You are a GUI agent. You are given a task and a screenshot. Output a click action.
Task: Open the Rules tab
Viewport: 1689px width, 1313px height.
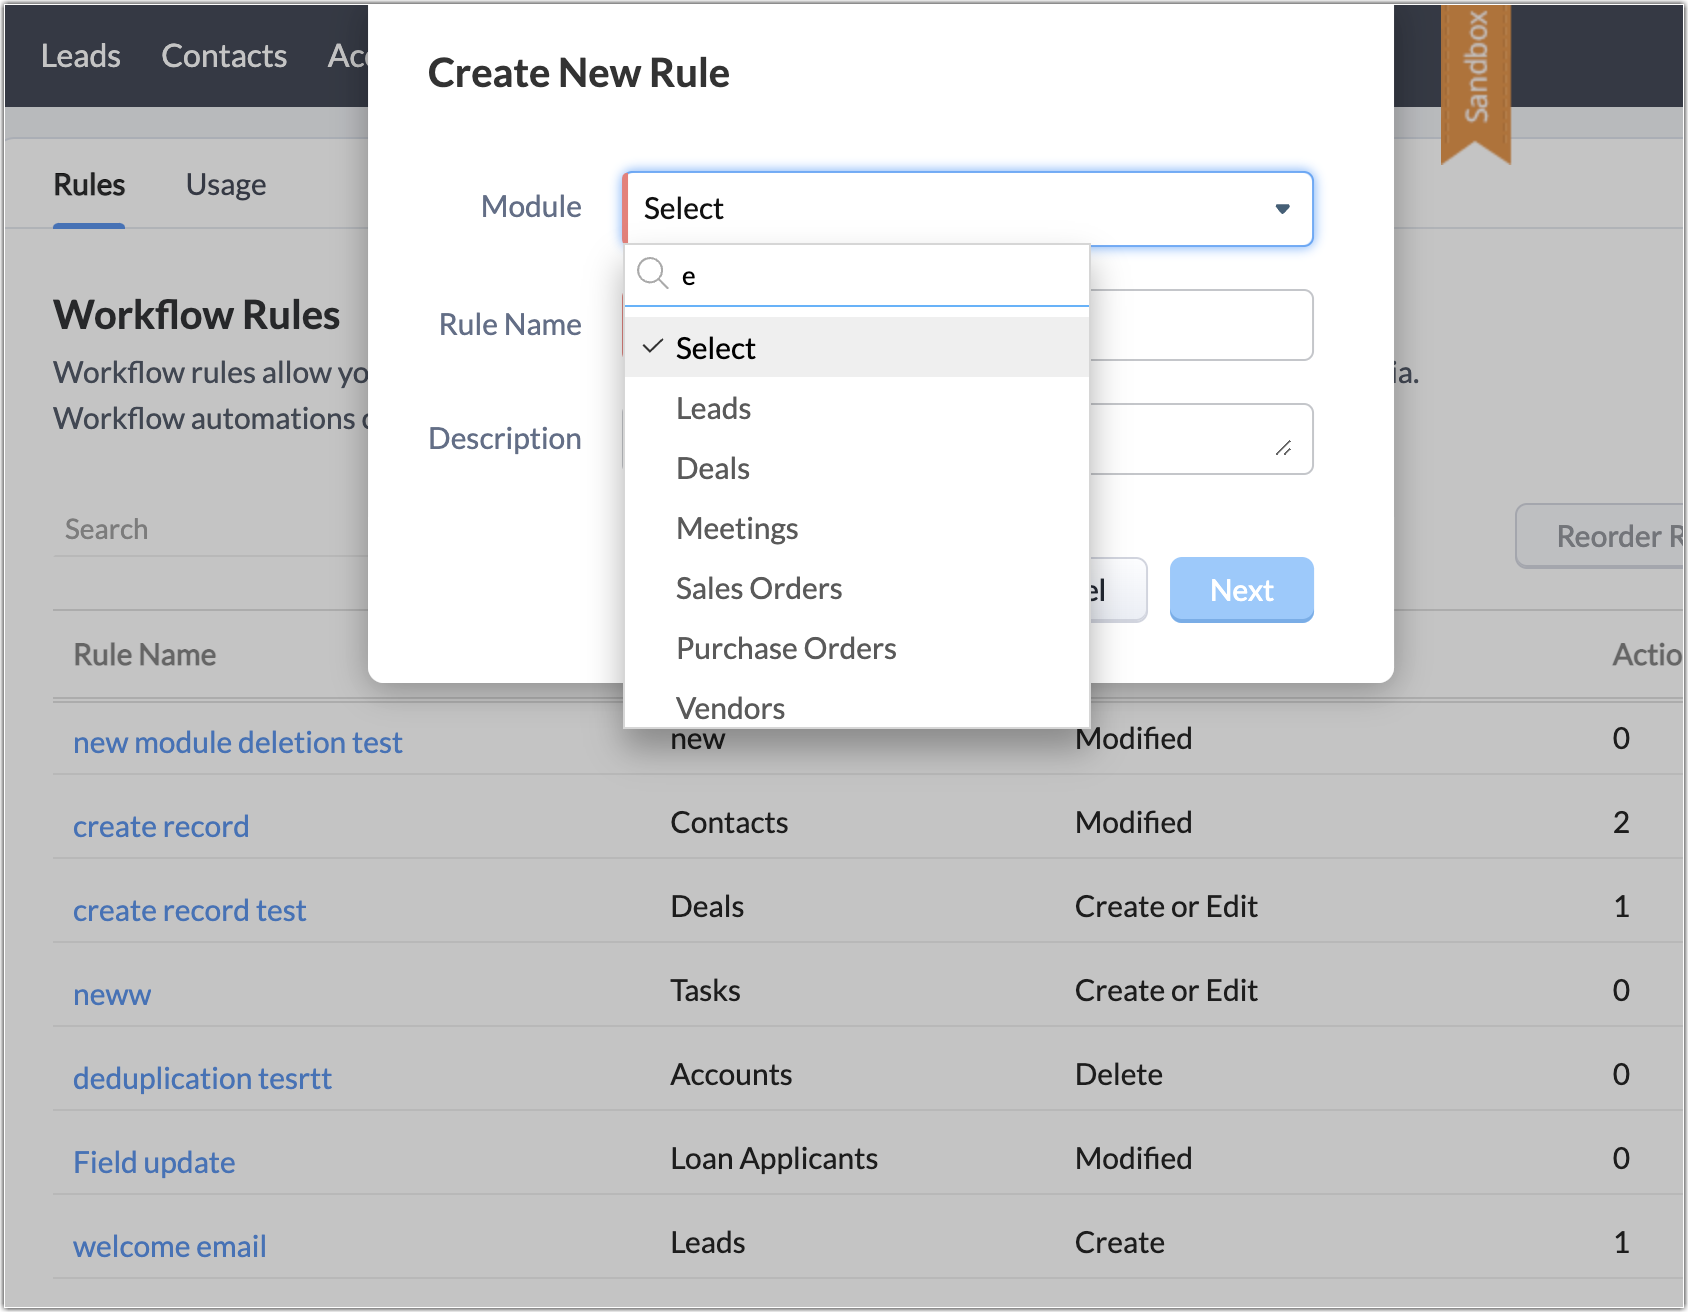[x=89, y=185]
